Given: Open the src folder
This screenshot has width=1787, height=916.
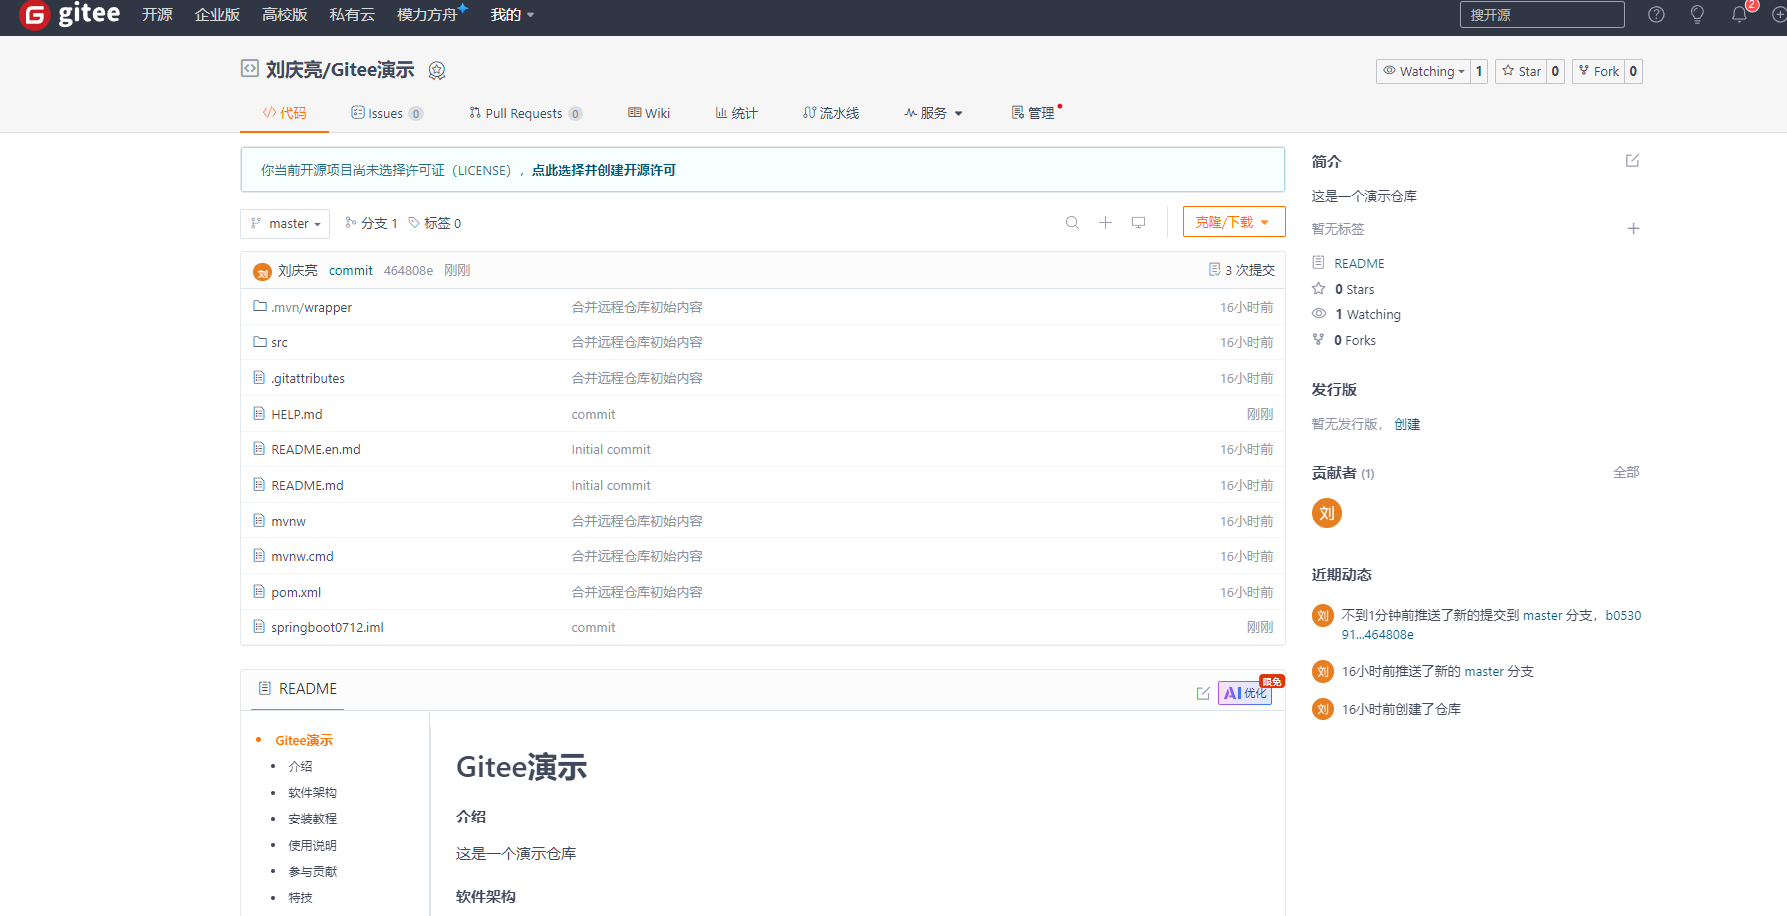Looking at the screenshot, I should coord(279,342).
